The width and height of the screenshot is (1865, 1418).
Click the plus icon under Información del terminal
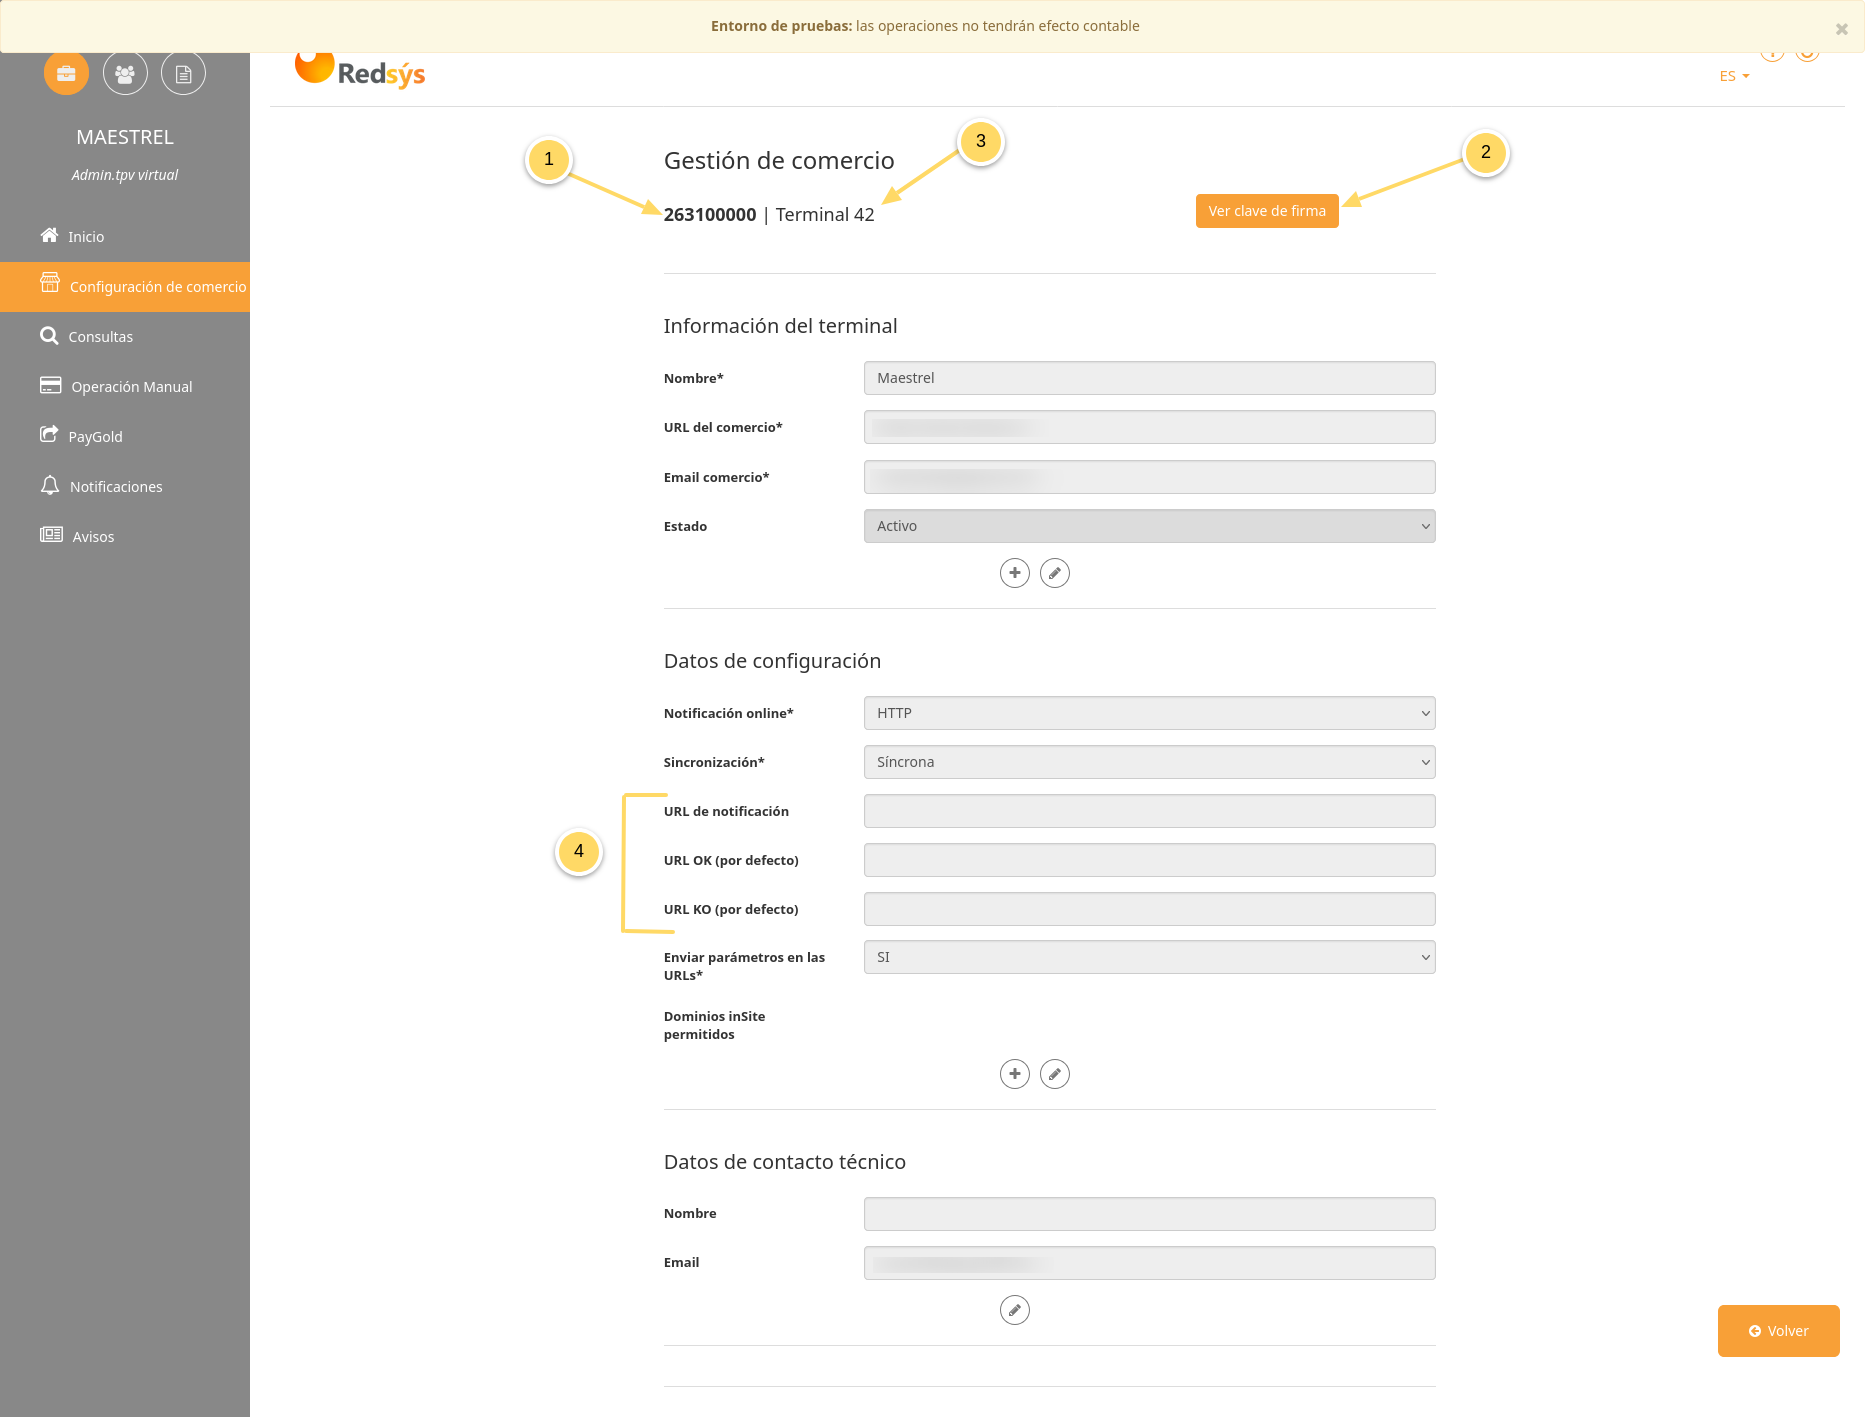point(1014,573)
